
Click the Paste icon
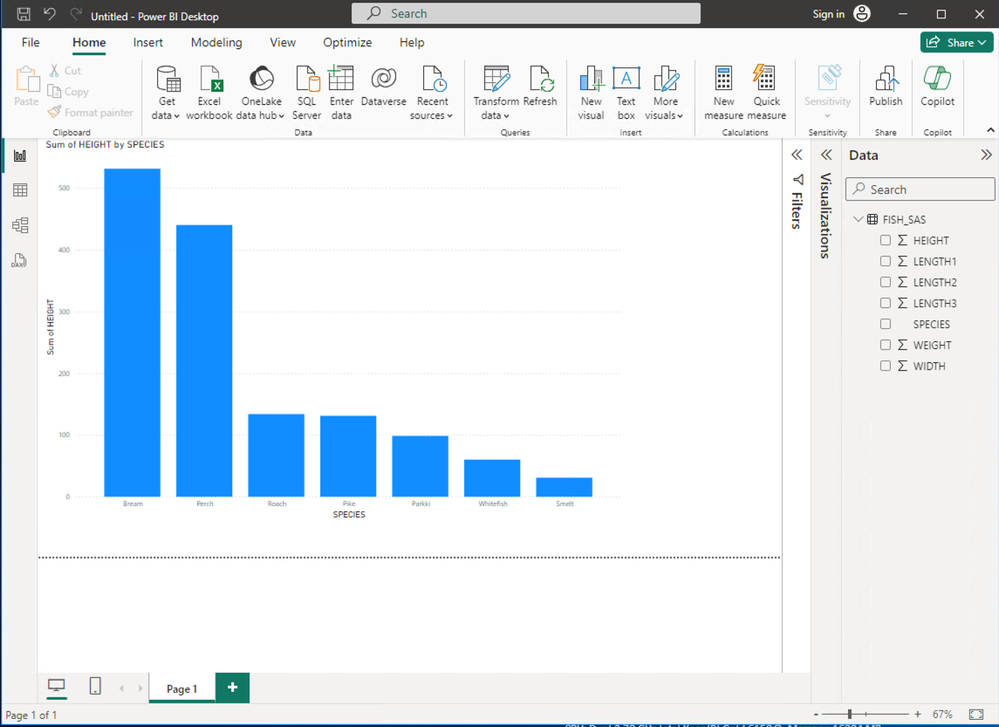(x=27, y=79)
